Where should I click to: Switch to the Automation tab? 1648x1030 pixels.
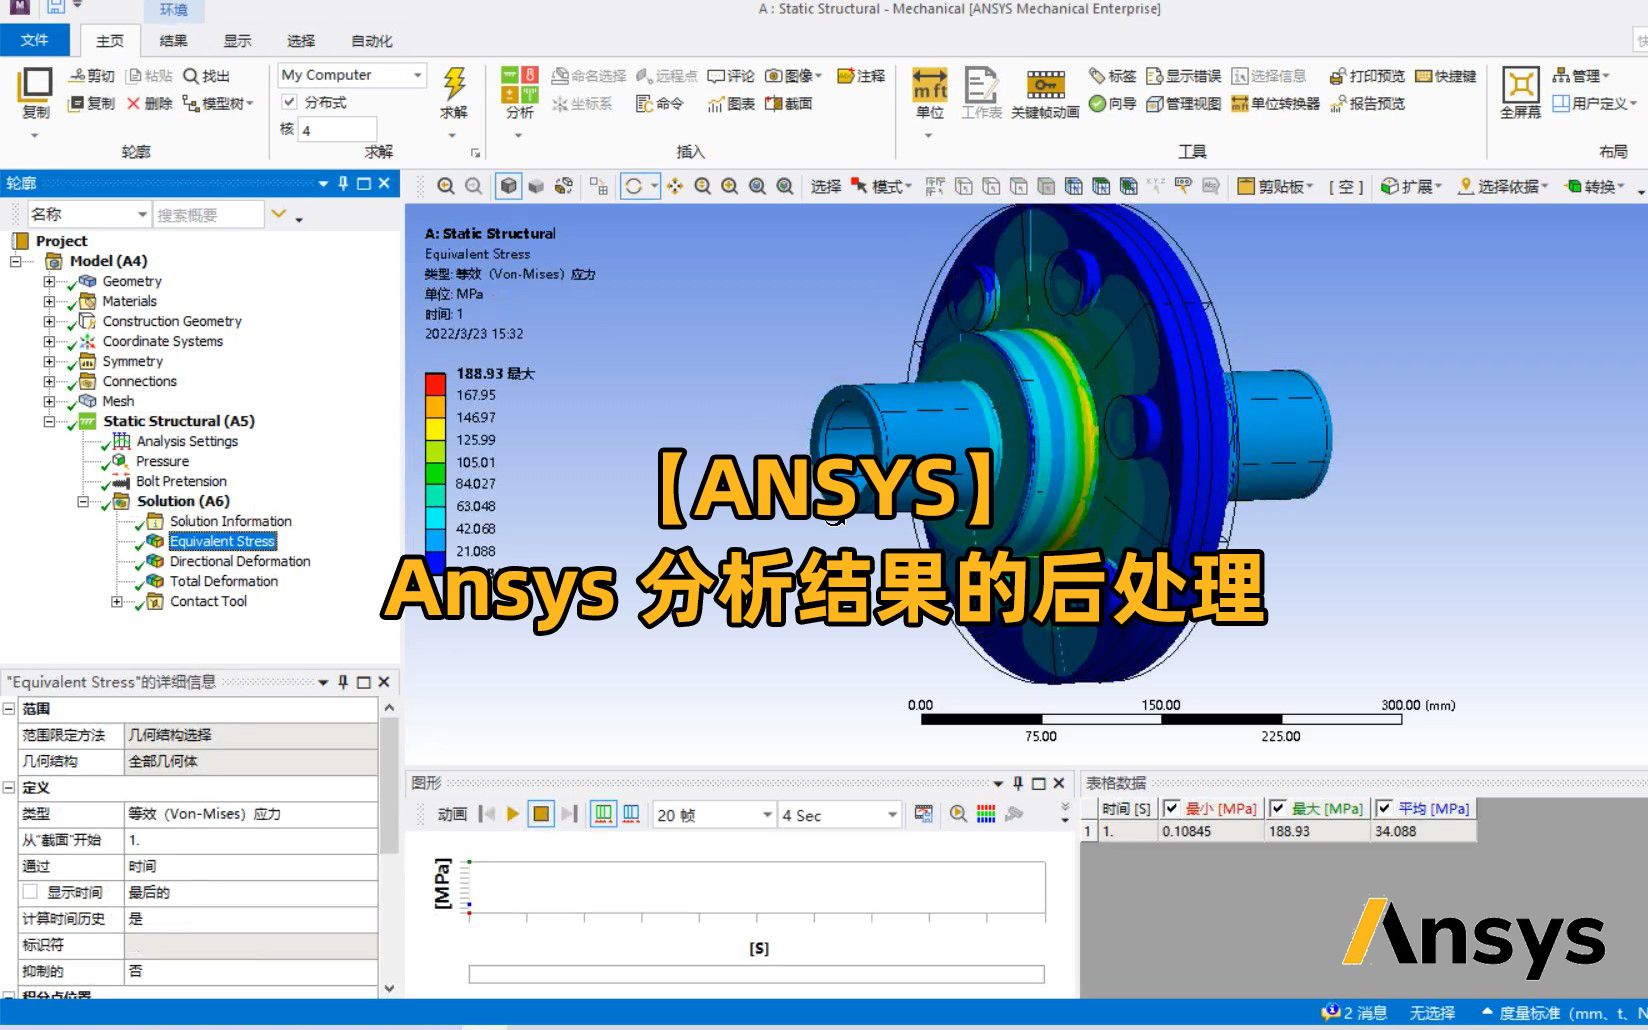[372, 41]
